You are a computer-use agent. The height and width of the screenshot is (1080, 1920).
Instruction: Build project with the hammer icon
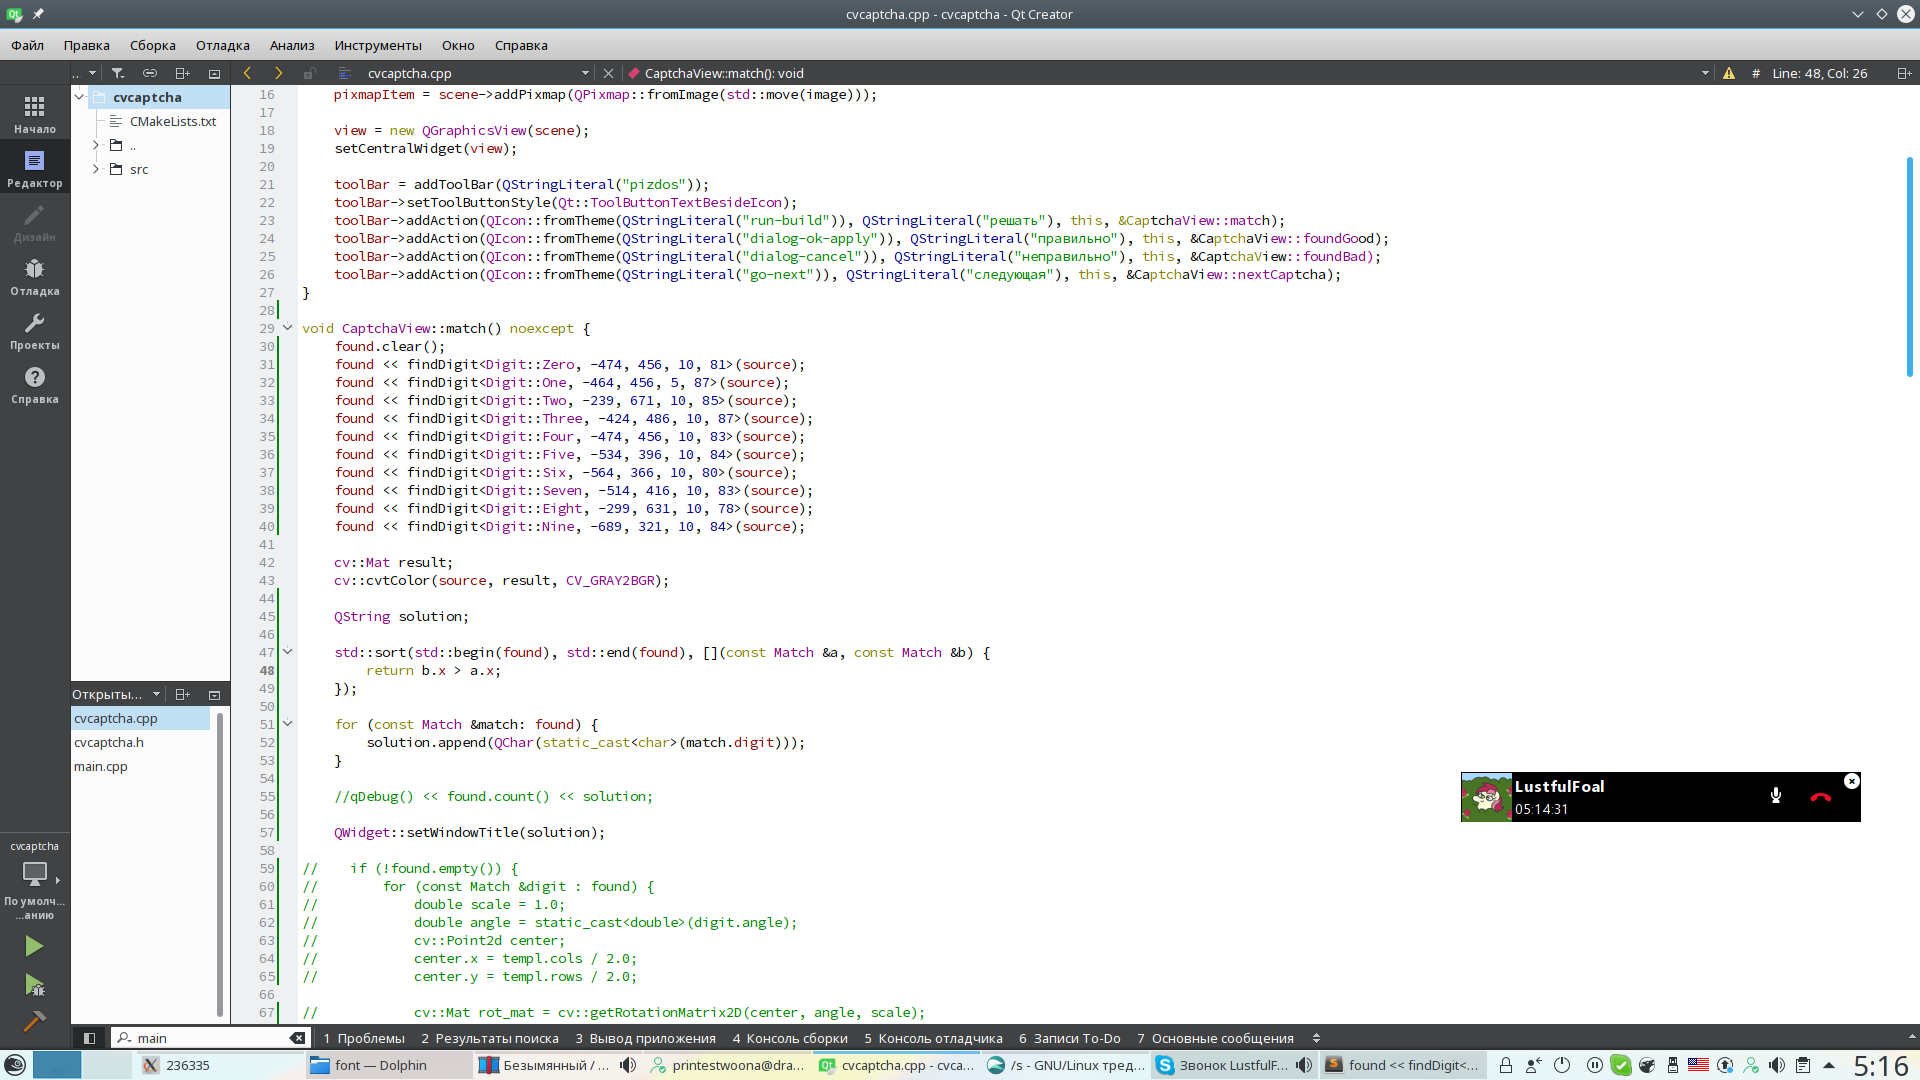[x=35, y=1021]
